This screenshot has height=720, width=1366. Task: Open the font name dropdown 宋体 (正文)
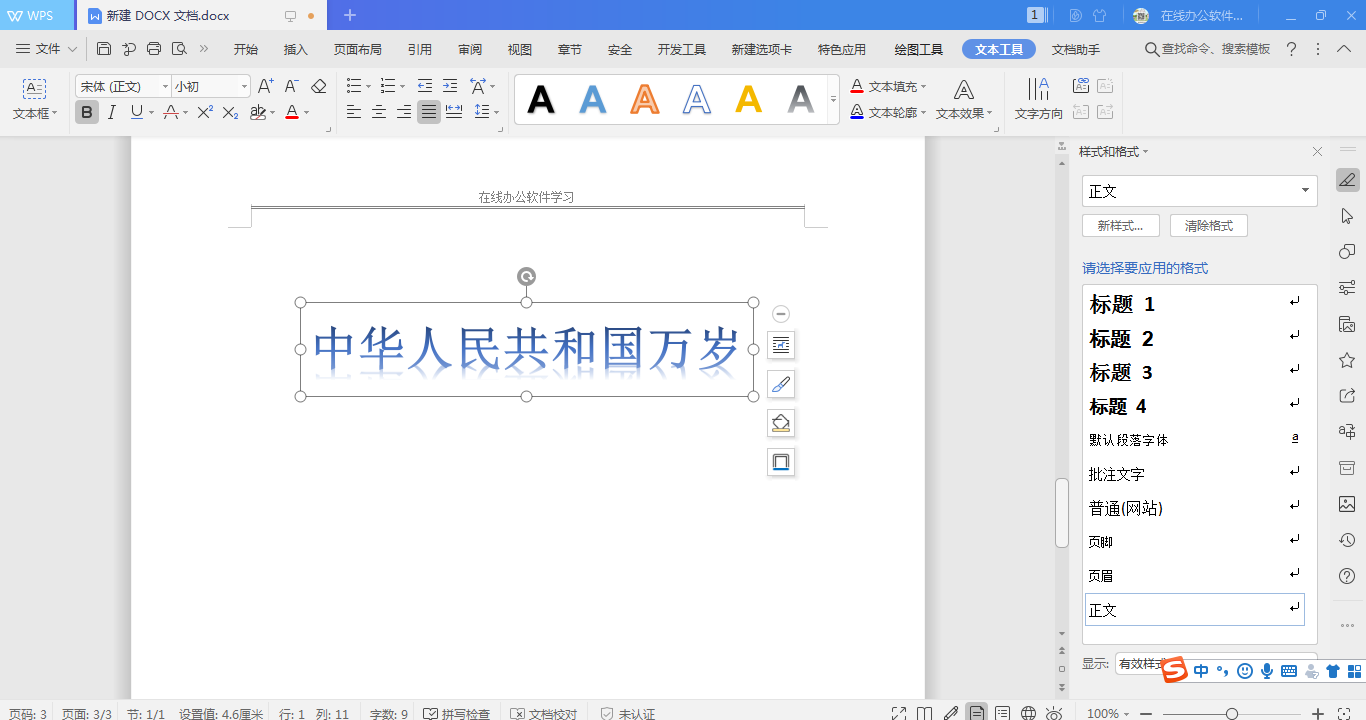click(x=123, y=87)
